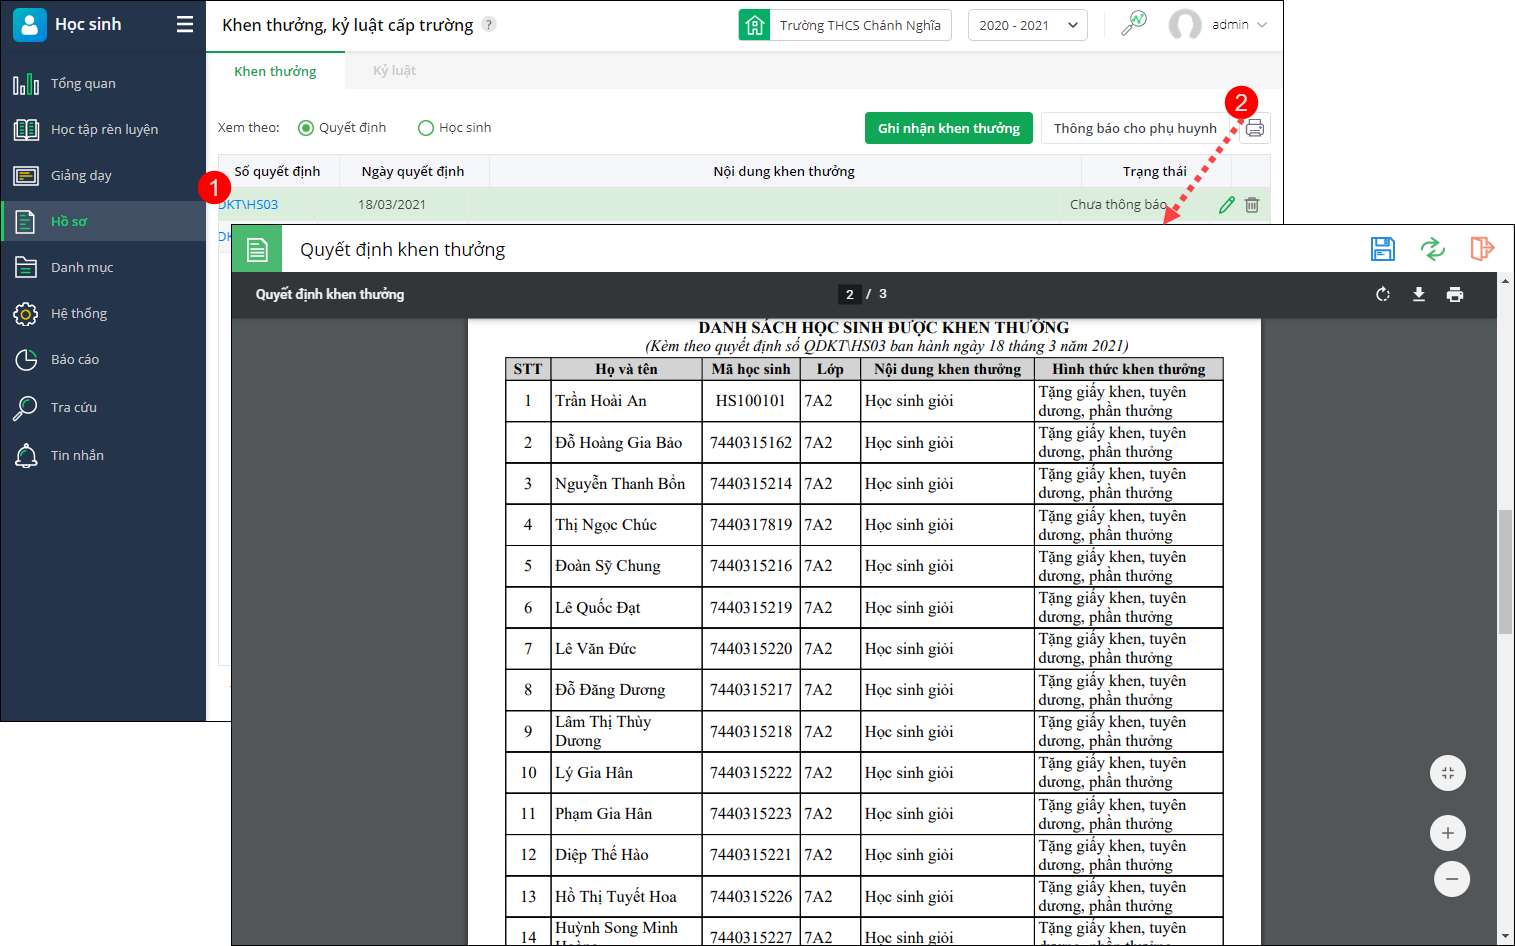The image size is (1515, 946).
Task: Click the PDF page number field
Action: click(850, 294)
